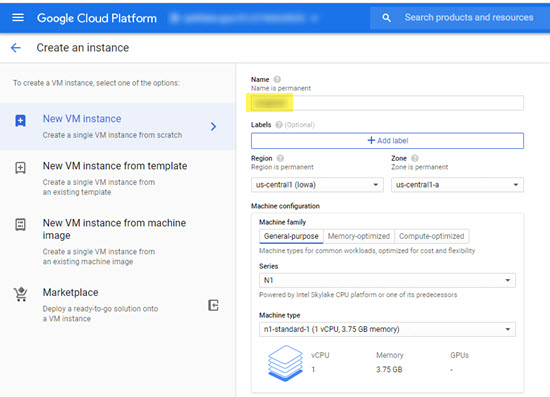Click the 'Machine types for common workloads' description
The image size is (550, 397).
click(367, 251)
